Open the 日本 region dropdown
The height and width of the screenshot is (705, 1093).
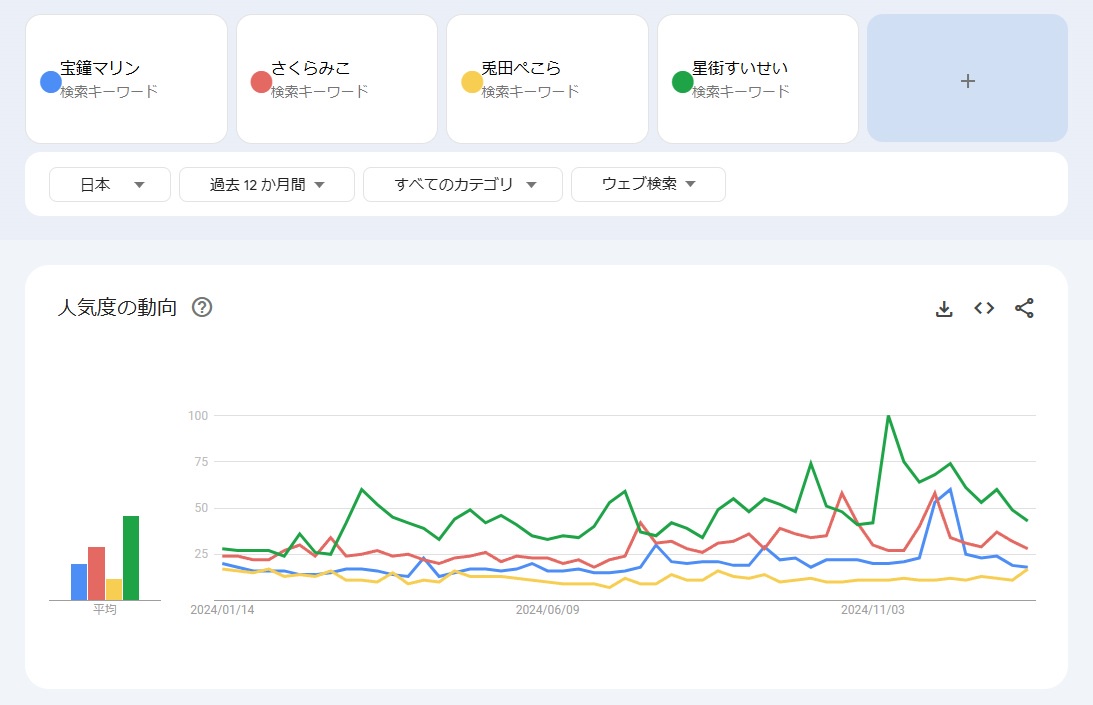[110, 184]
